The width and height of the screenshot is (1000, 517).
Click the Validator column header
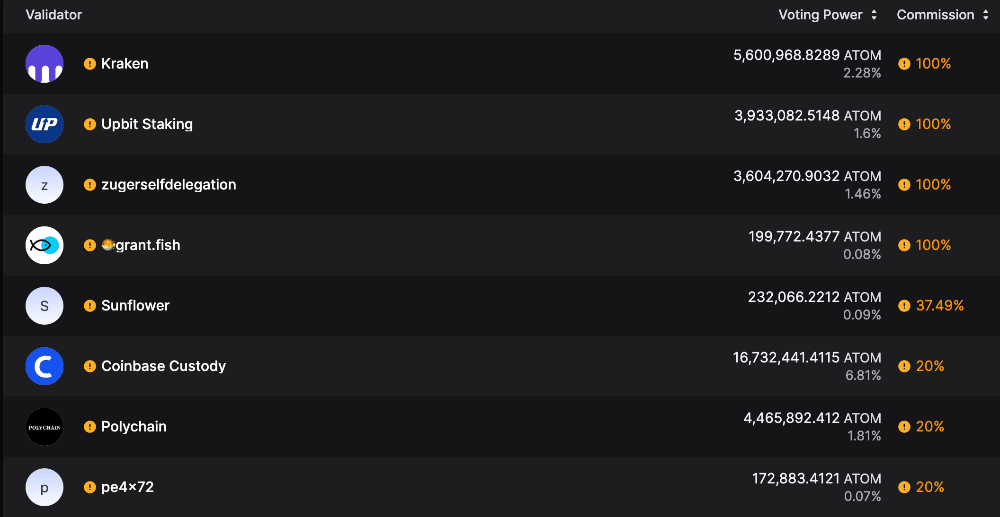click(x=54, y=15)
